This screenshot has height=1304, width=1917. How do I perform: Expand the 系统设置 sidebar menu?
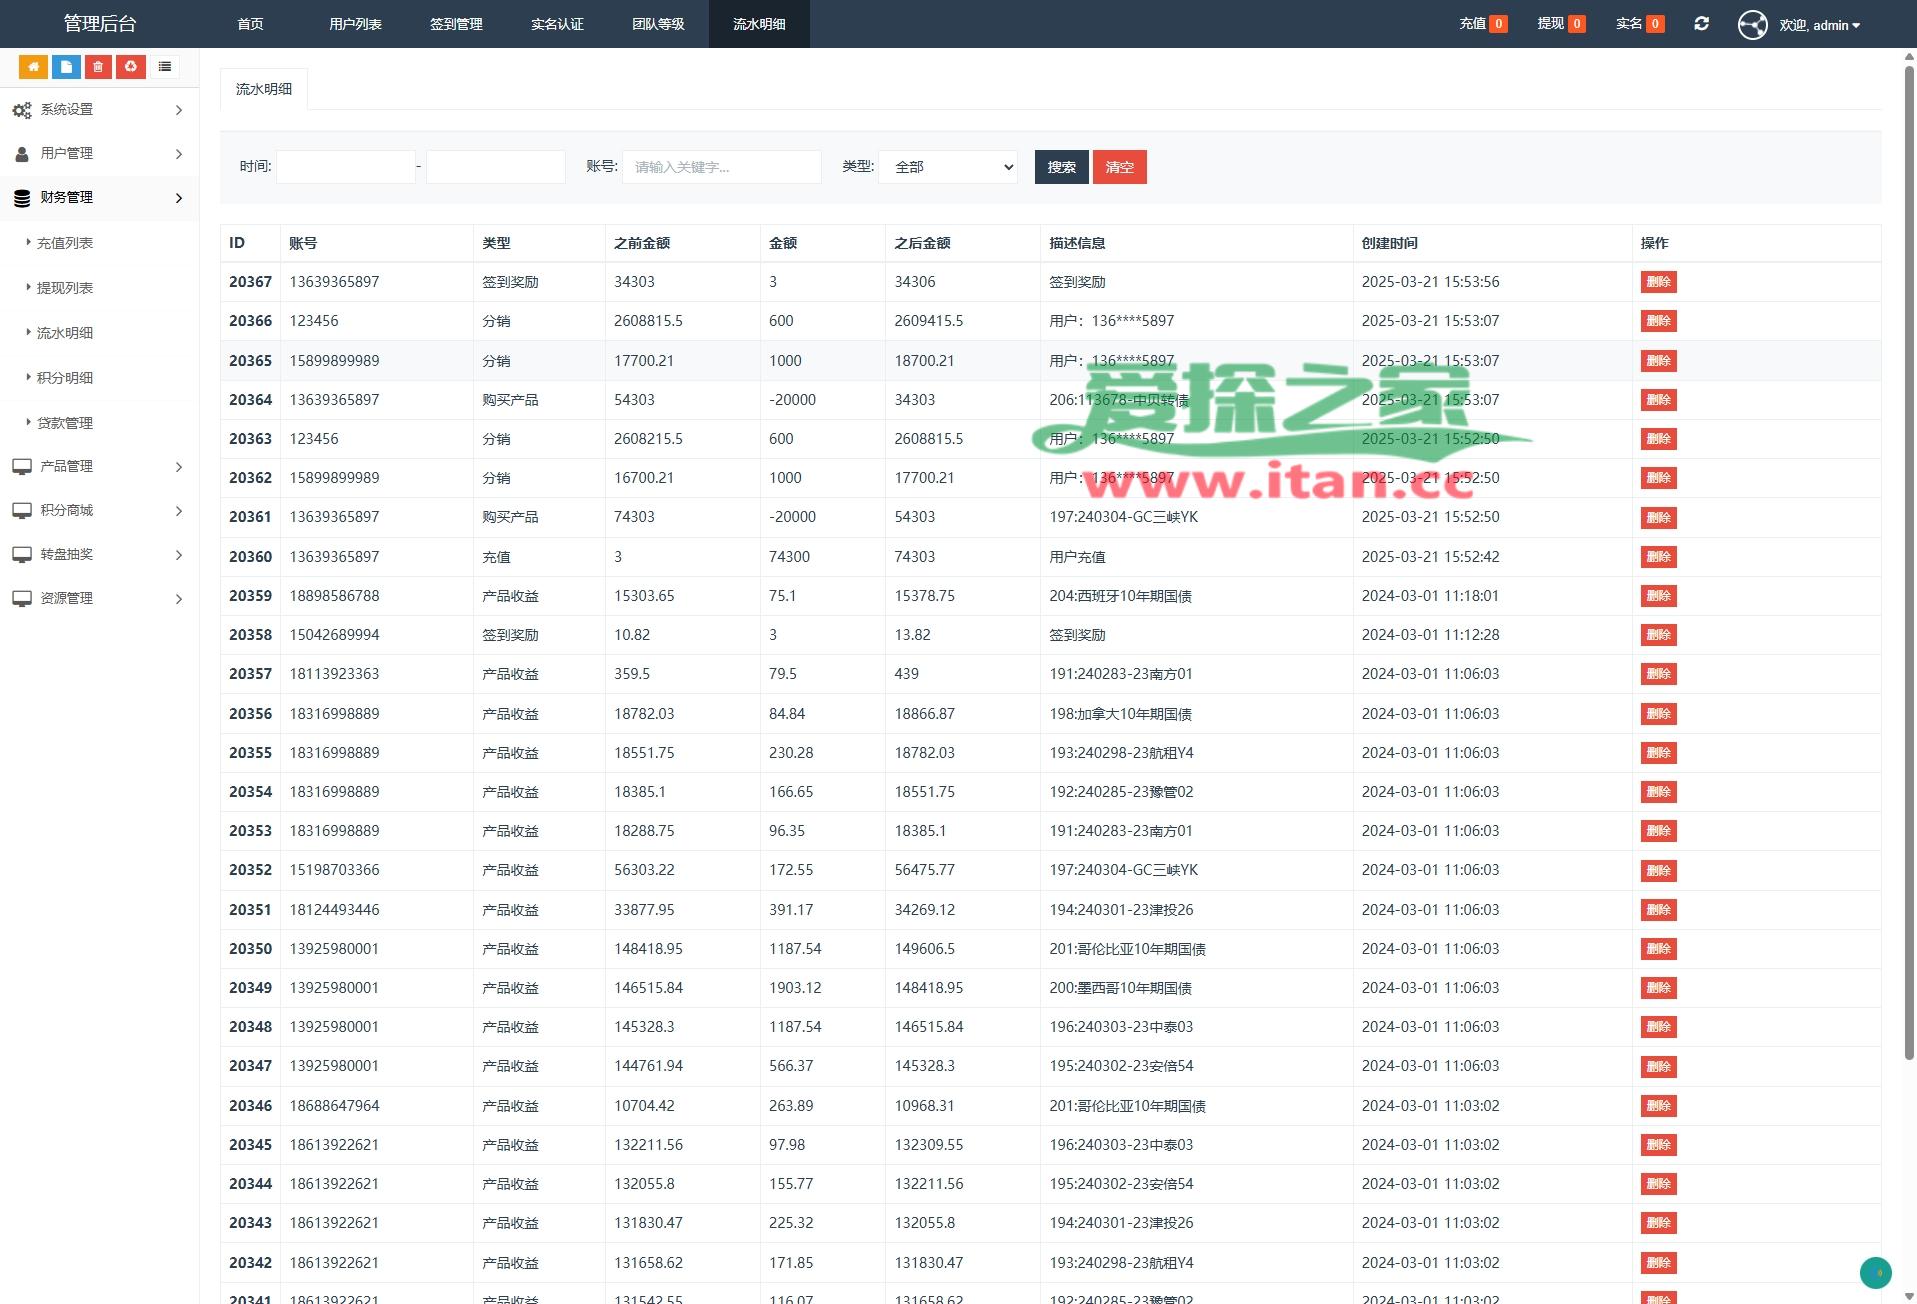tap(98, 110)
